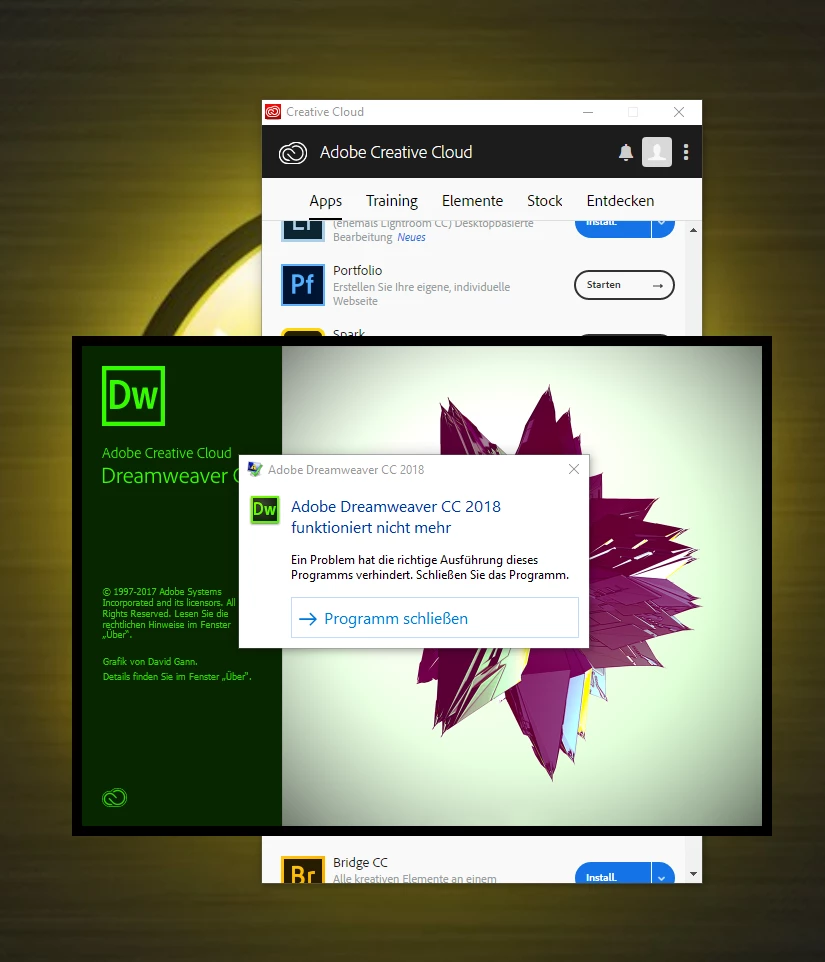Click the Dw icon in the error dialog
Viewport: 825px width, 962px height.
pos(265,510)
